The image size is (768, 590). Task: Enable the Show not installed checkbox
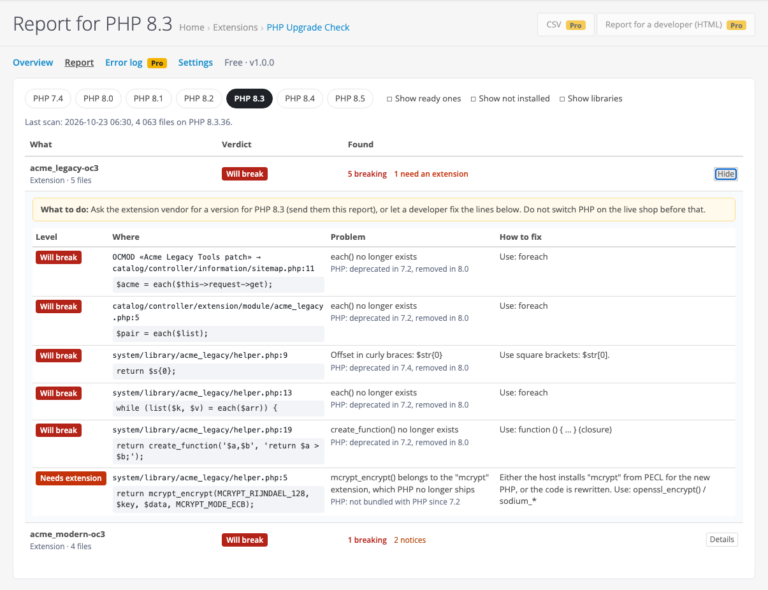[x=473, y=99]
